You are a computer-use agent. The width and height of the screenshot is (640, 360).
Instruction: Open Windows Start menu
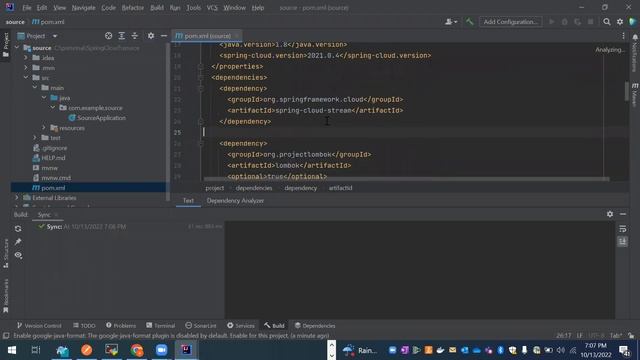pyautogui.click(x=12, y=350)
